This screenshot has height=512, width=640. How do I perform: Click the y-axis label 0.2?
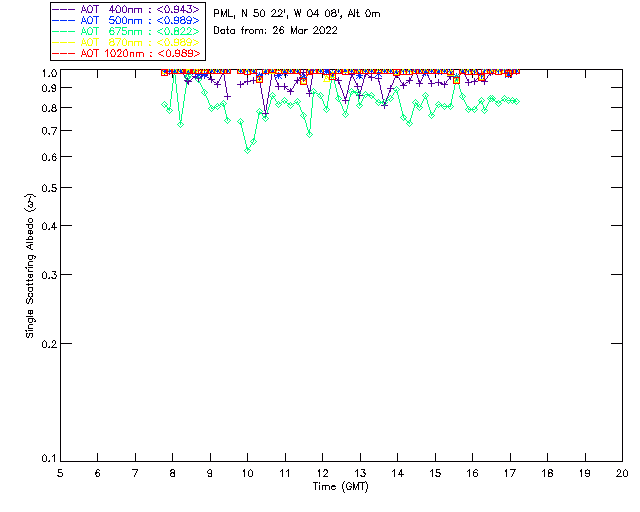coord(49,344)
